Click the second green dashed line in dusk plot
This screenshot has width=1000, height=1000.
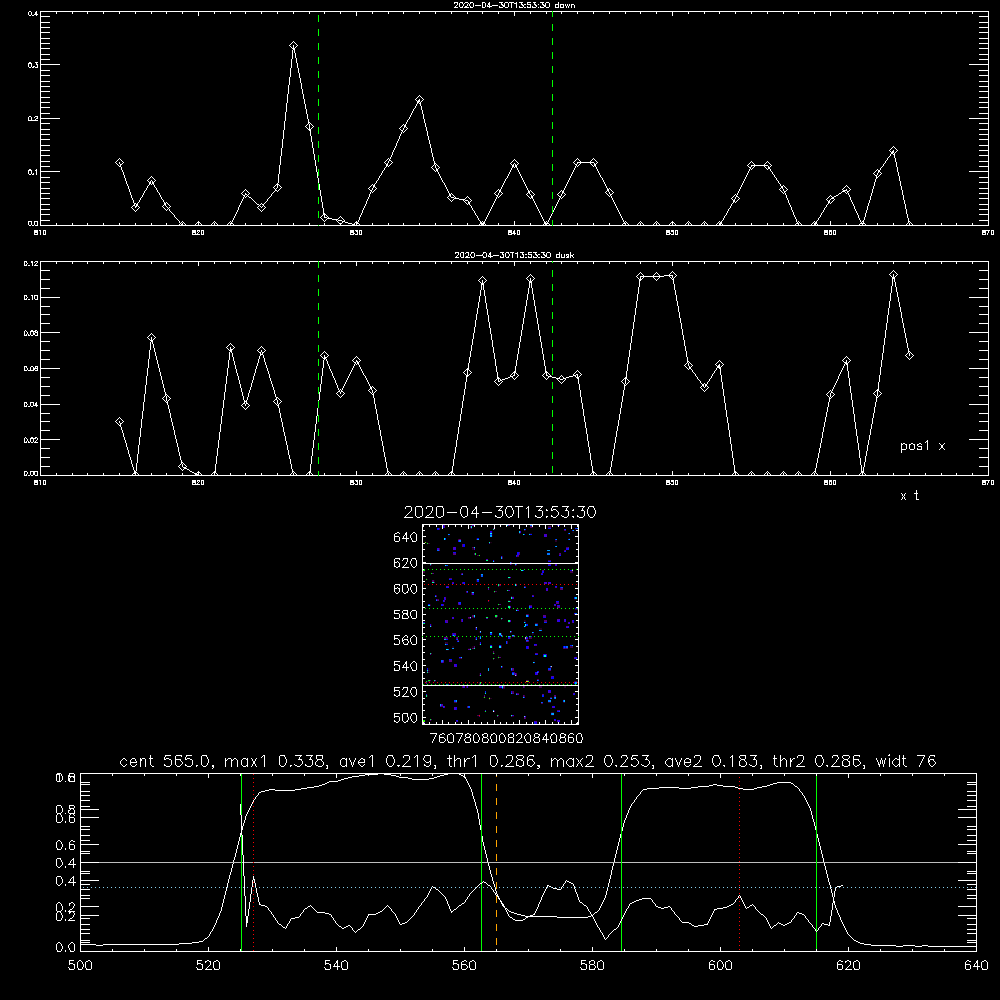click(x=552, y=369)
